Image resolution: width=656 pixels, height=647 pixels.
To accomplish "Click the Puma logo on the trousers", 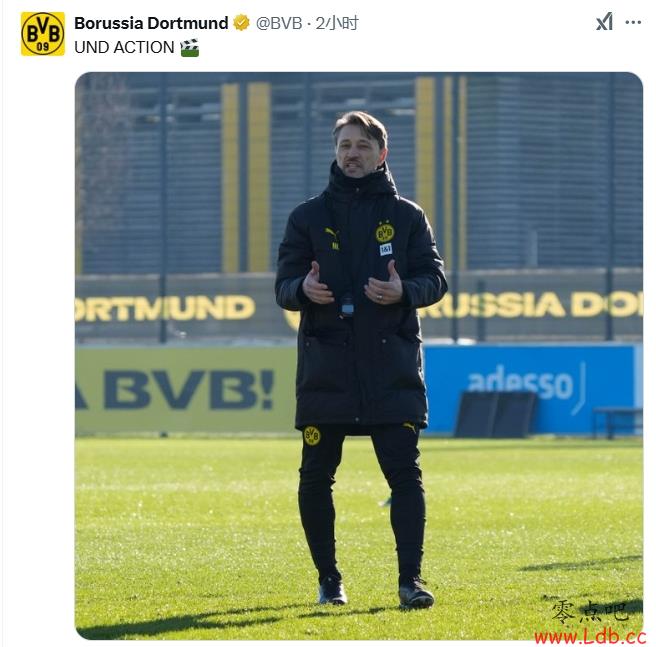I will point(410,427).
